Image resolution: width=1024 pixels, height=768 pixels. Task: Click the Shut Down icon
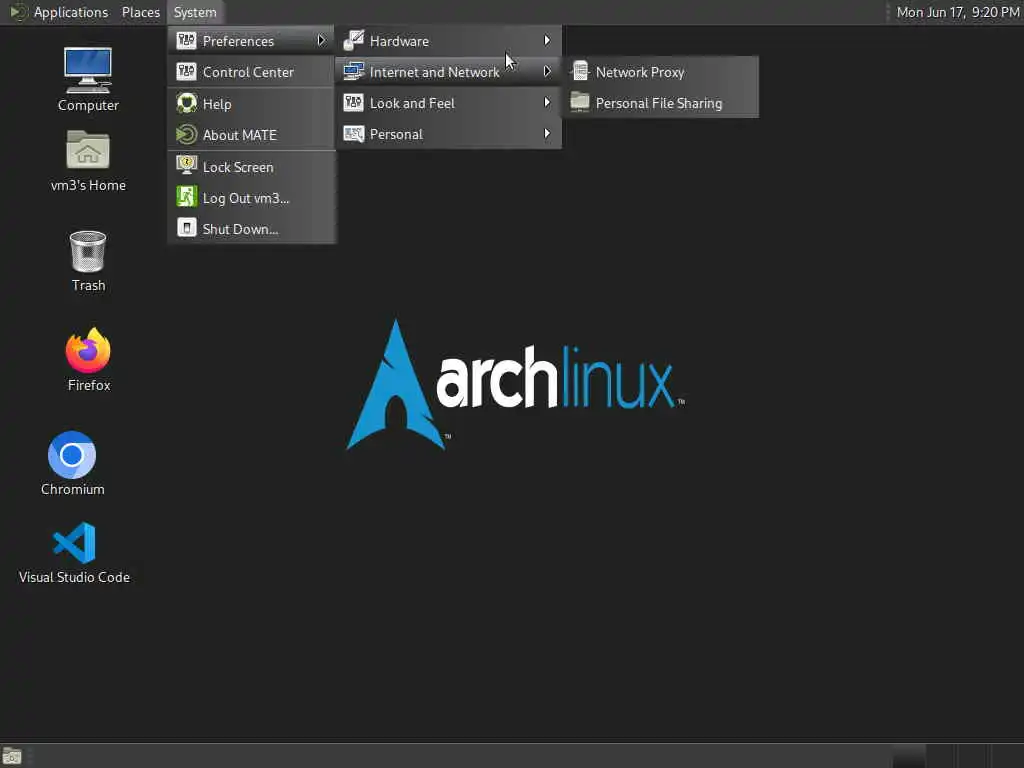(x=186, y=227)
